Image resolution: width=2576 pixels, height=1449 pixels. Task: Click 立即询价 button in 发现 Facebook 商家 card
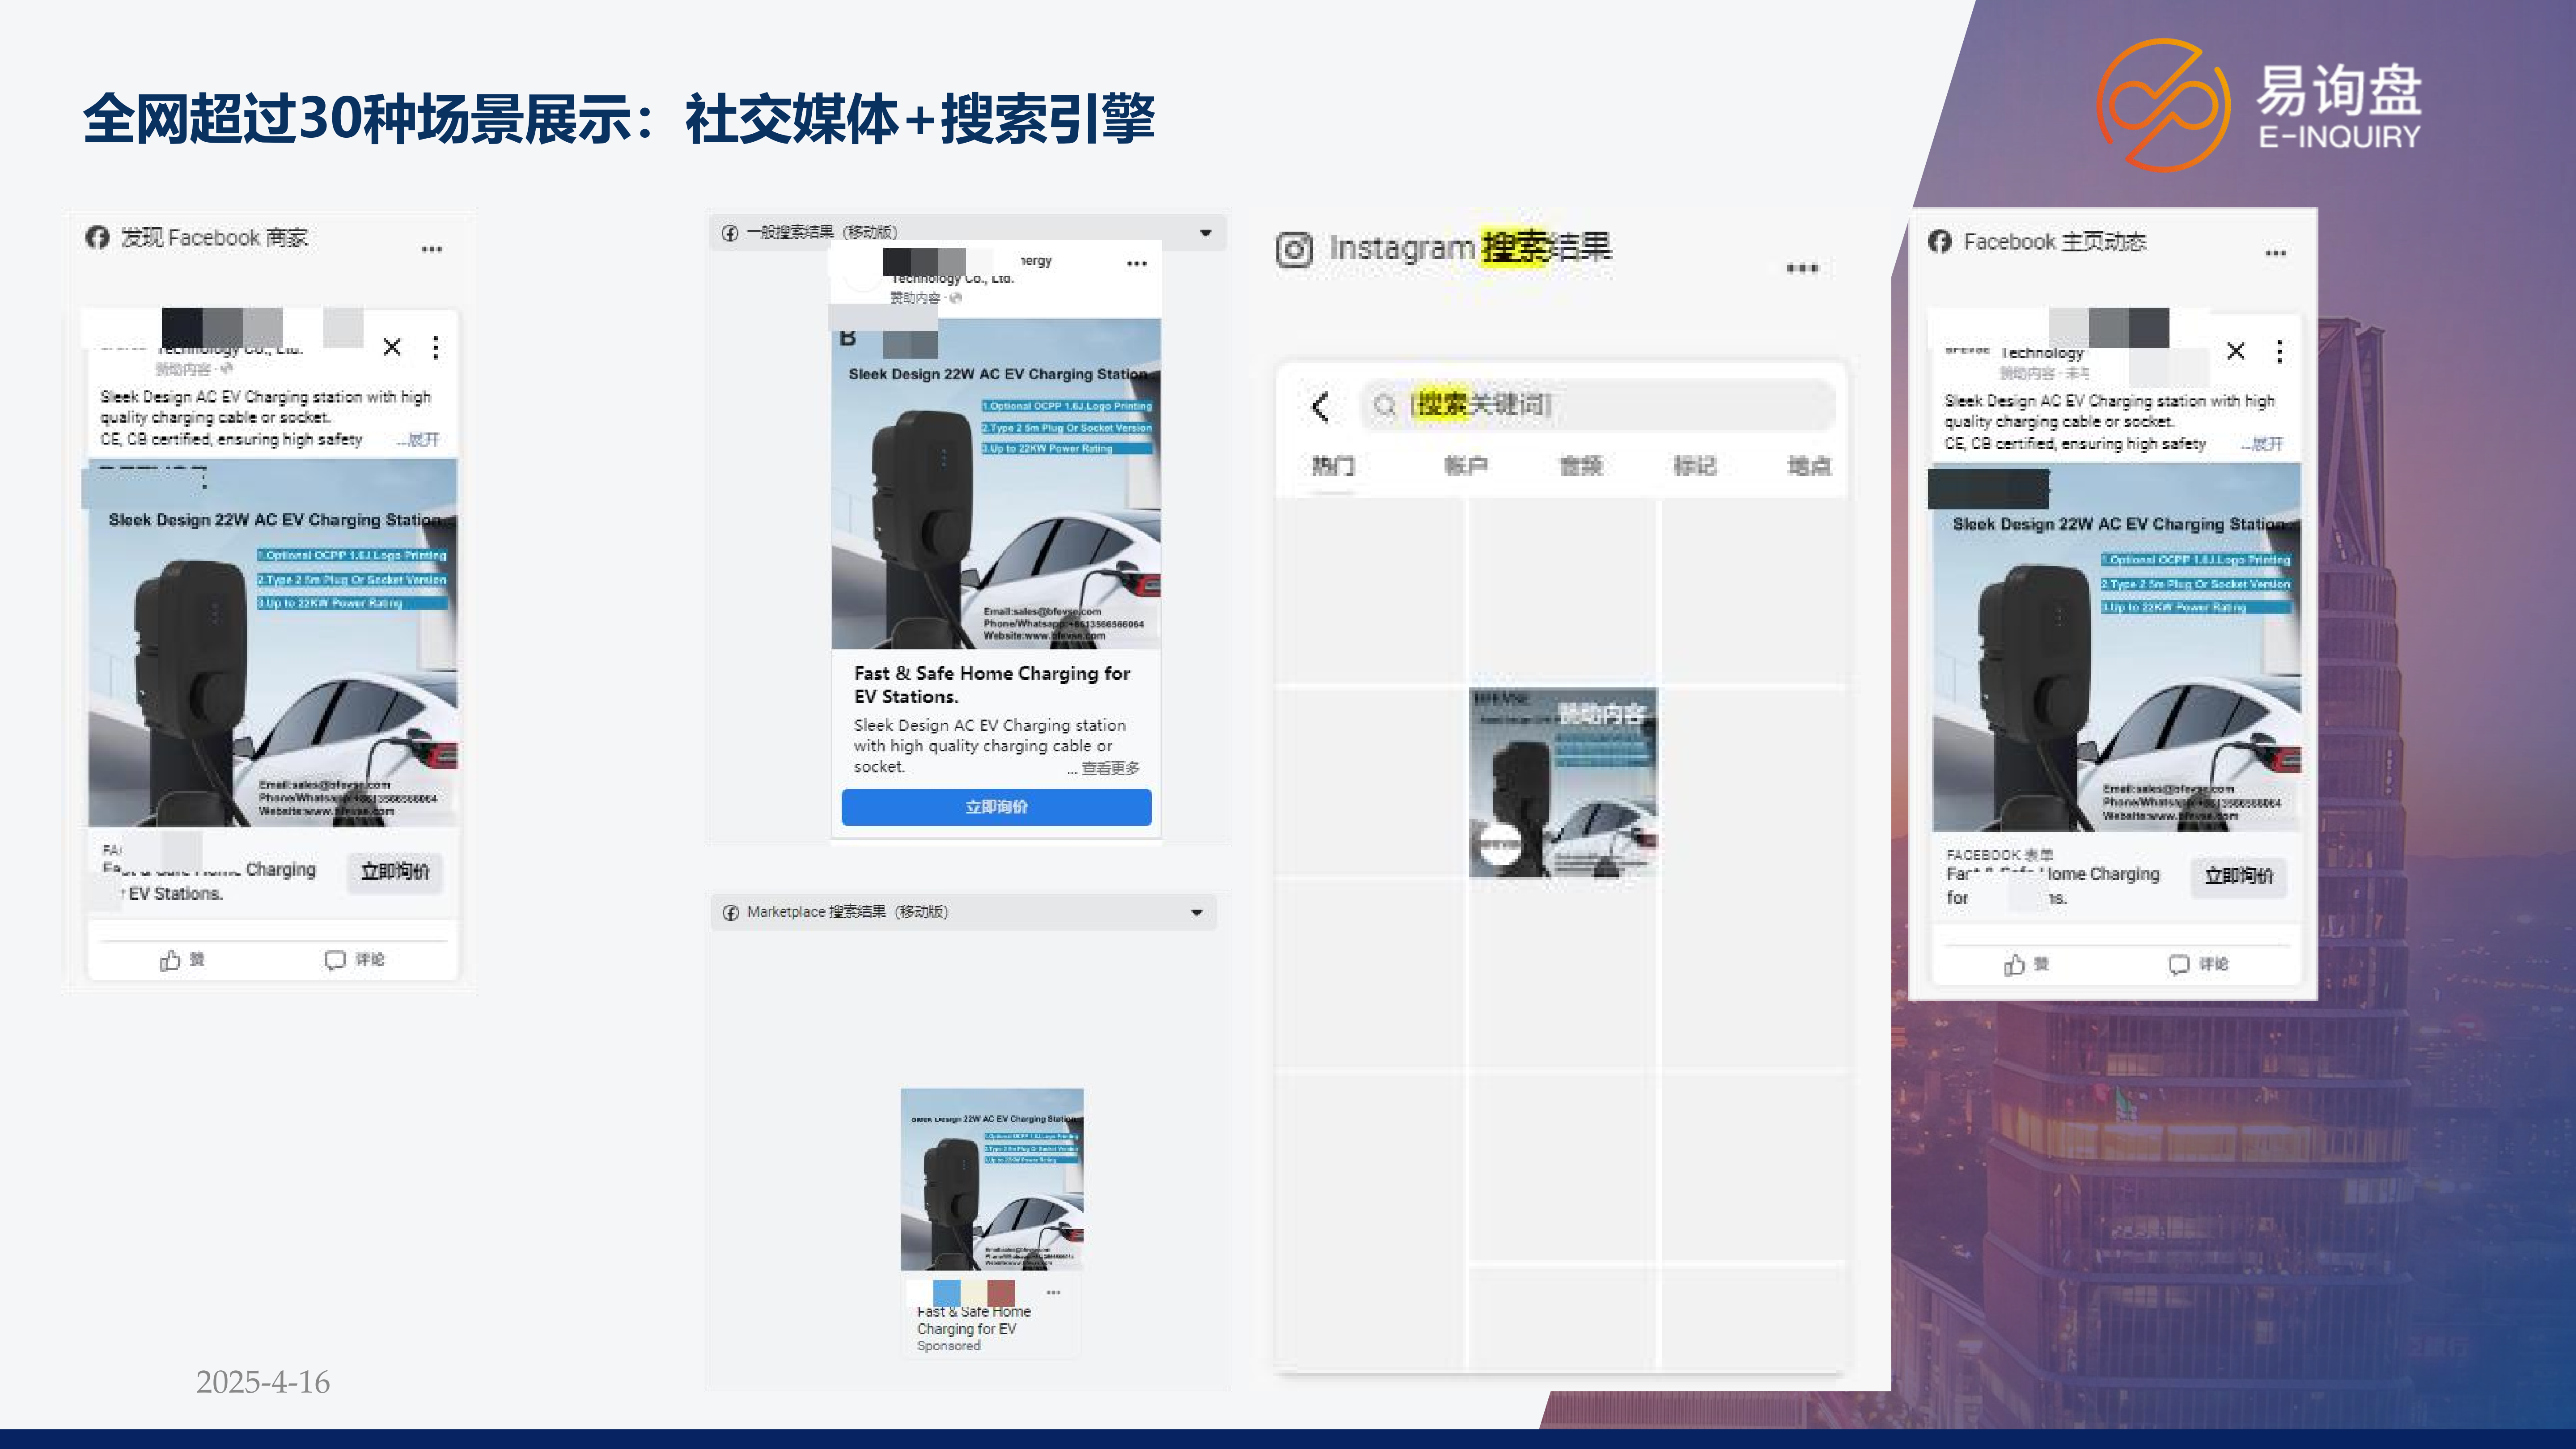coord(395,872)
